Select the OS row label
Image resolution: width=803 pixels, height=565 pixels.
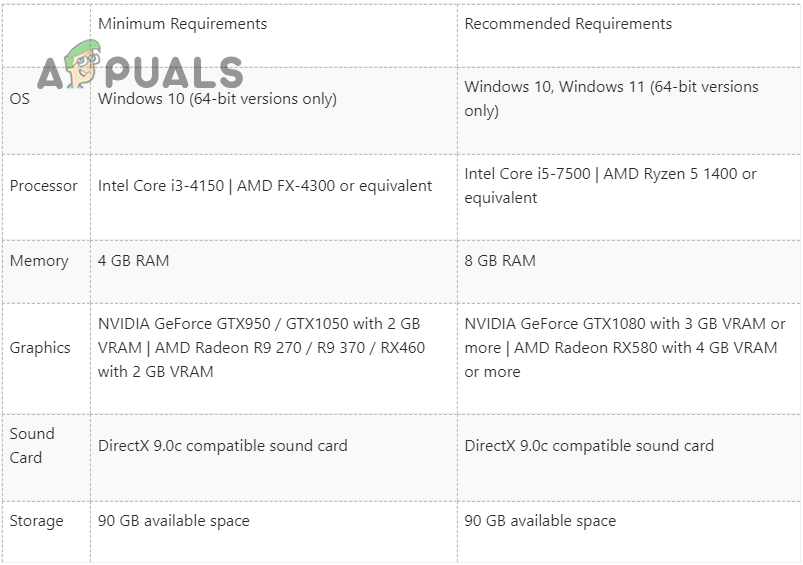20,99
